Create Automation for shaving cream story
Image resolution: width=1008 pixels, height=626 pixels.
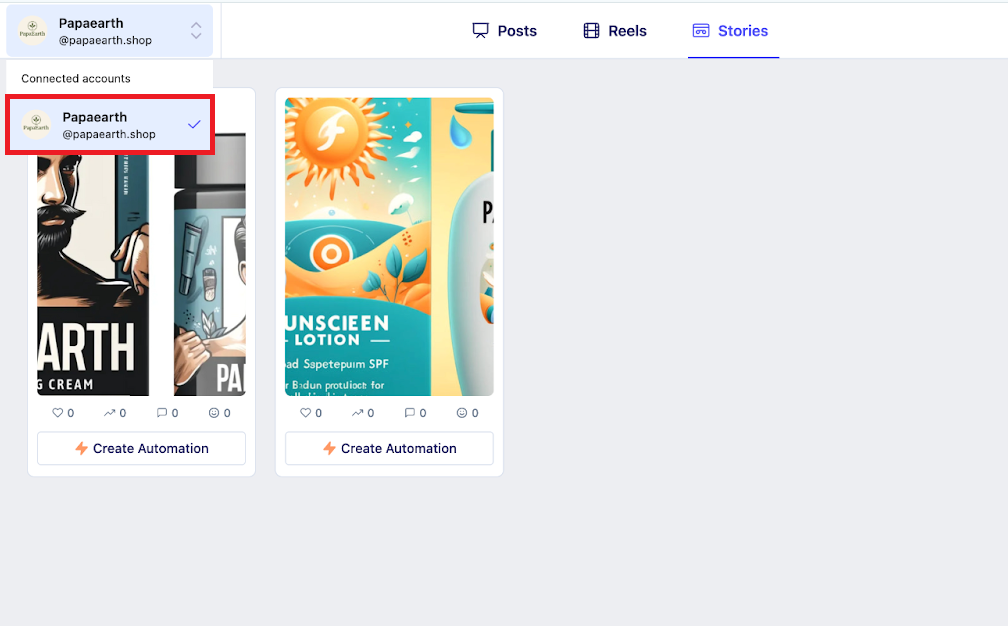[141, 448]
